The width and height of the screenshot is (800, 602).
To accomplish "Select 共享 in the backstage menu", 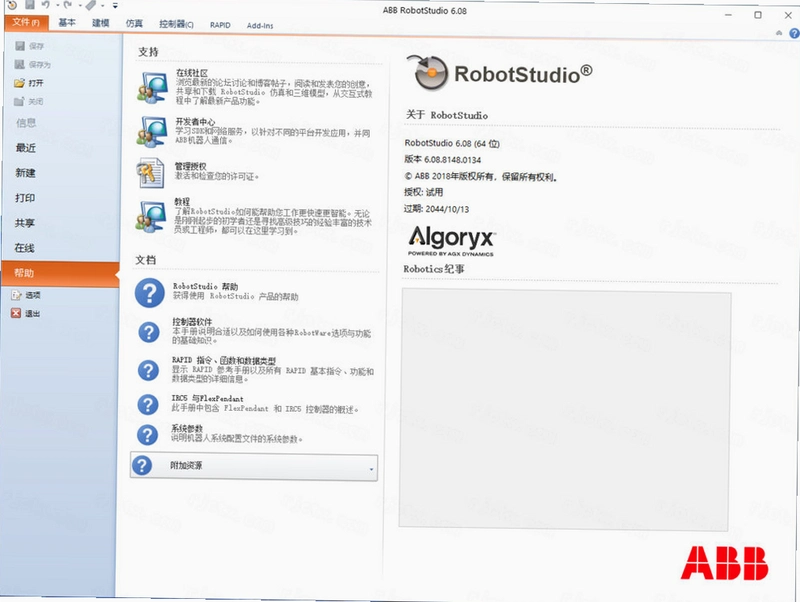I will pyautogui.click(x=24, y=223).
